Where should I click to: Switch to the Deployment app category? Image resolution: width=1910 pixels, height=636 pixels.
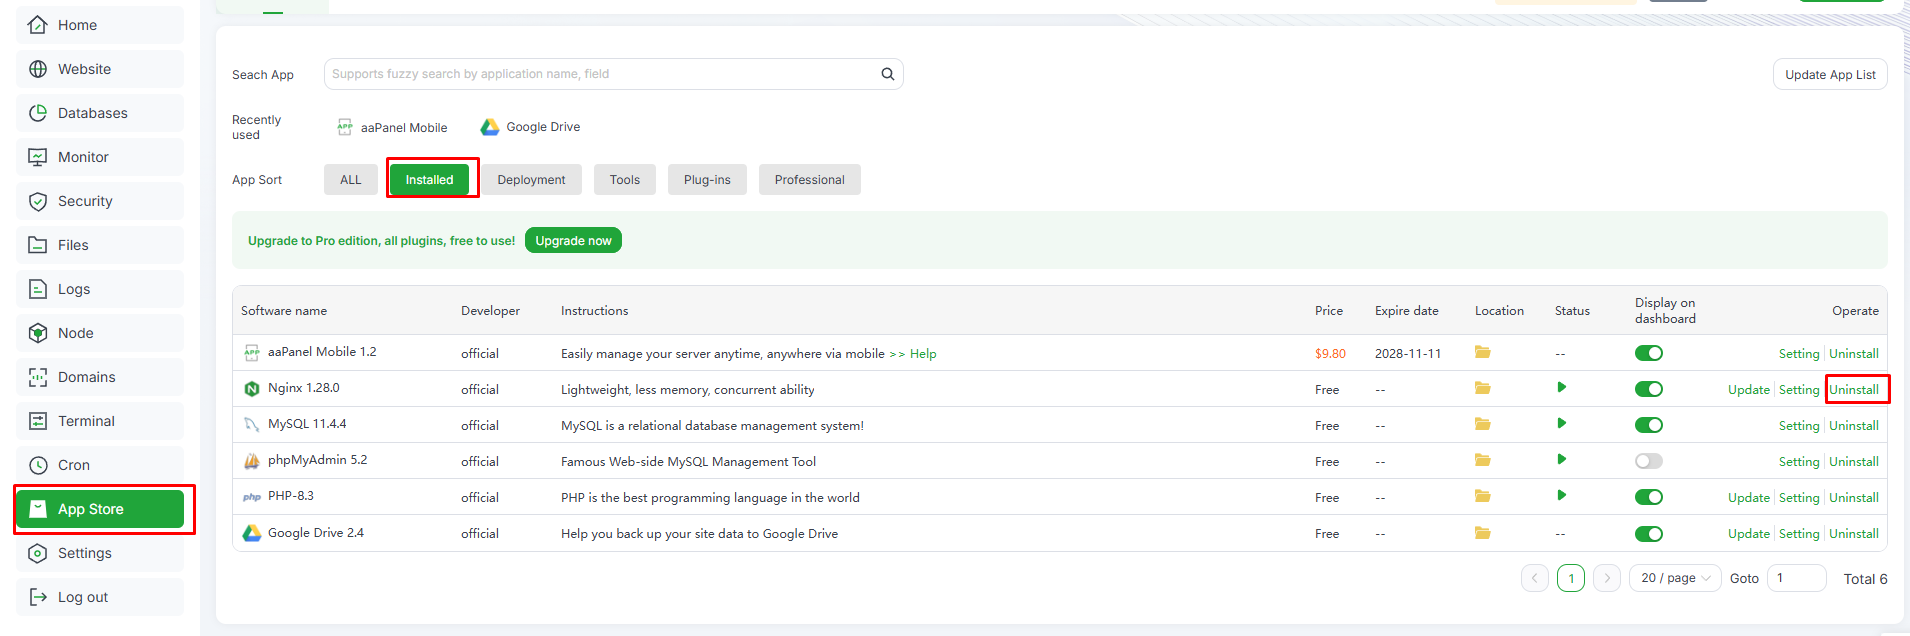(x=531, y=180)
